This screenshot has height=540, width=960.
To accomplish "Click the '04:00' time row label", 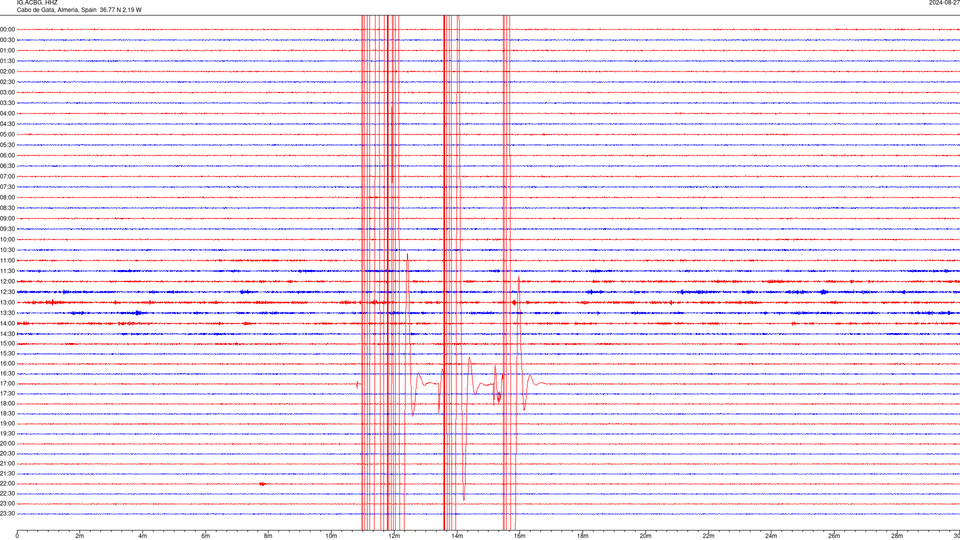I will click(x=7, y=114).
